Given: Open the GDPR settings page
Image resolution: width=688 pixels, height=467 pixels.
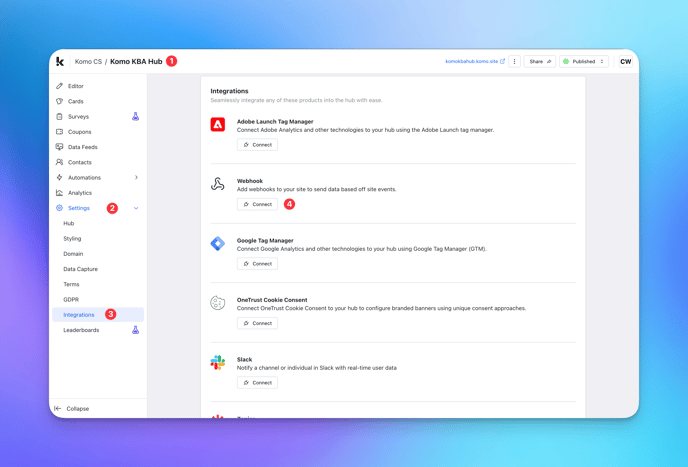Looking at the screenshot, I should [x=71, y=300].
